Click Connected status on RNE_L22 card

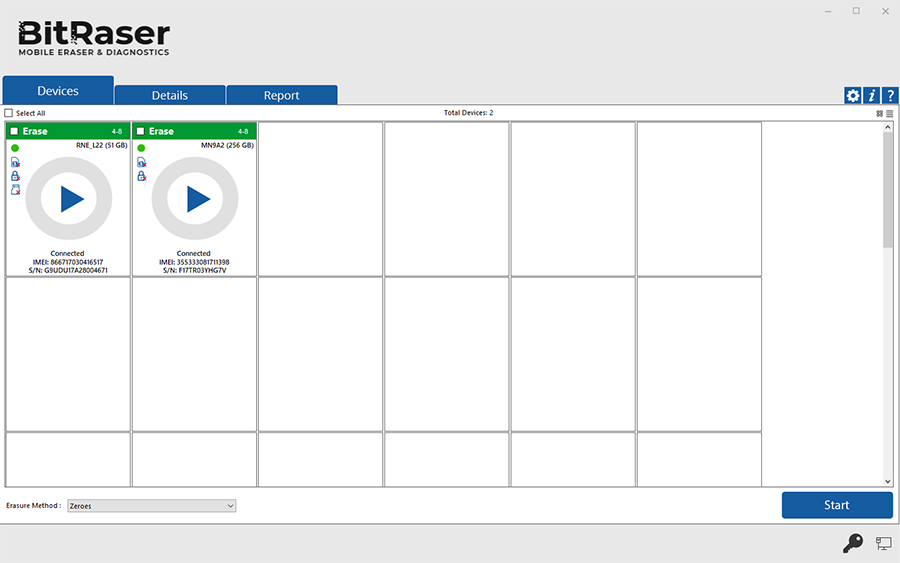pyautogui.click(x=67, y=253)
